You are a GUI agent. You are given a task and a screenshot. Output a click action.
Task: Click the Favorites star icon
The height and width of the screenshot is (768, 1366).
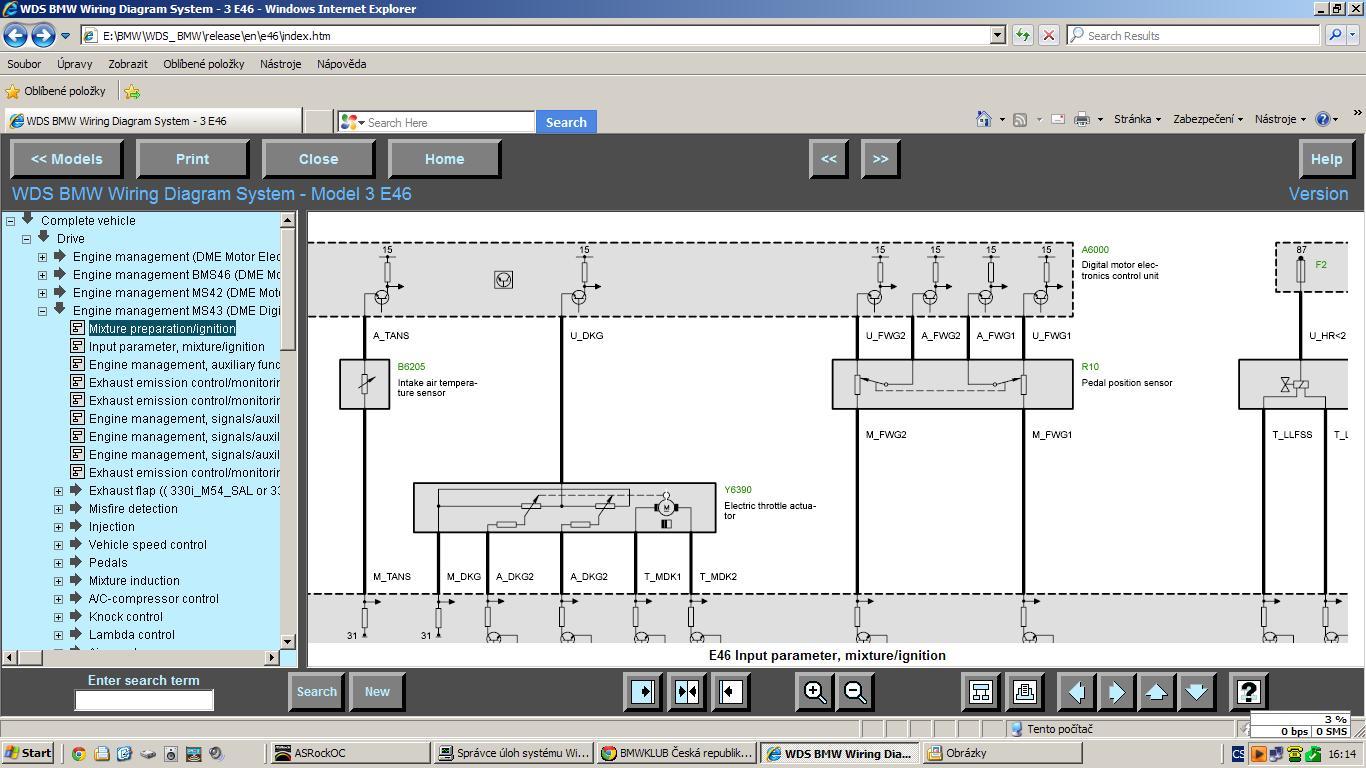click(x=13, y=91)
